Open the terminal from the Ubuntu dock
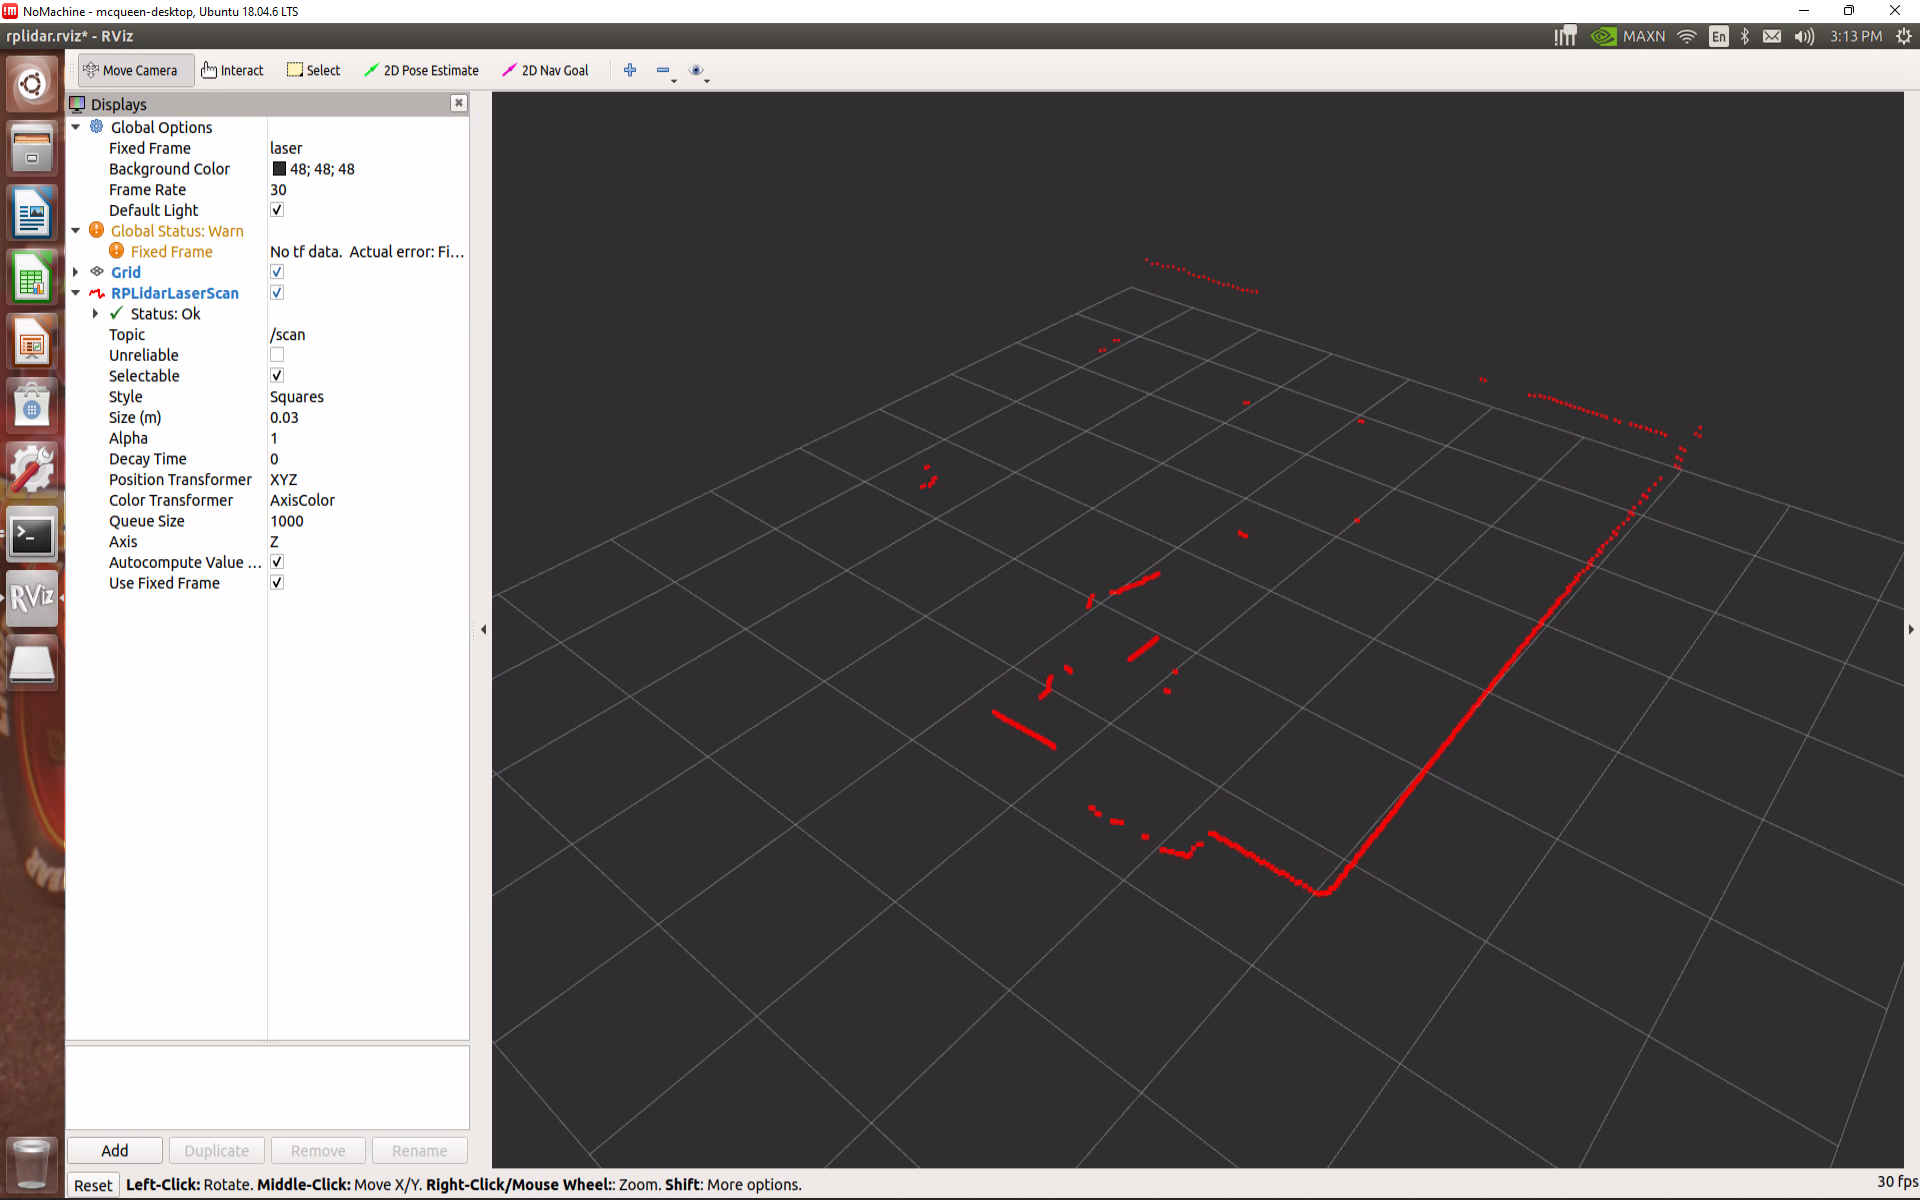This screenshot has height=1200, width=1920. (x=31, y=534)
